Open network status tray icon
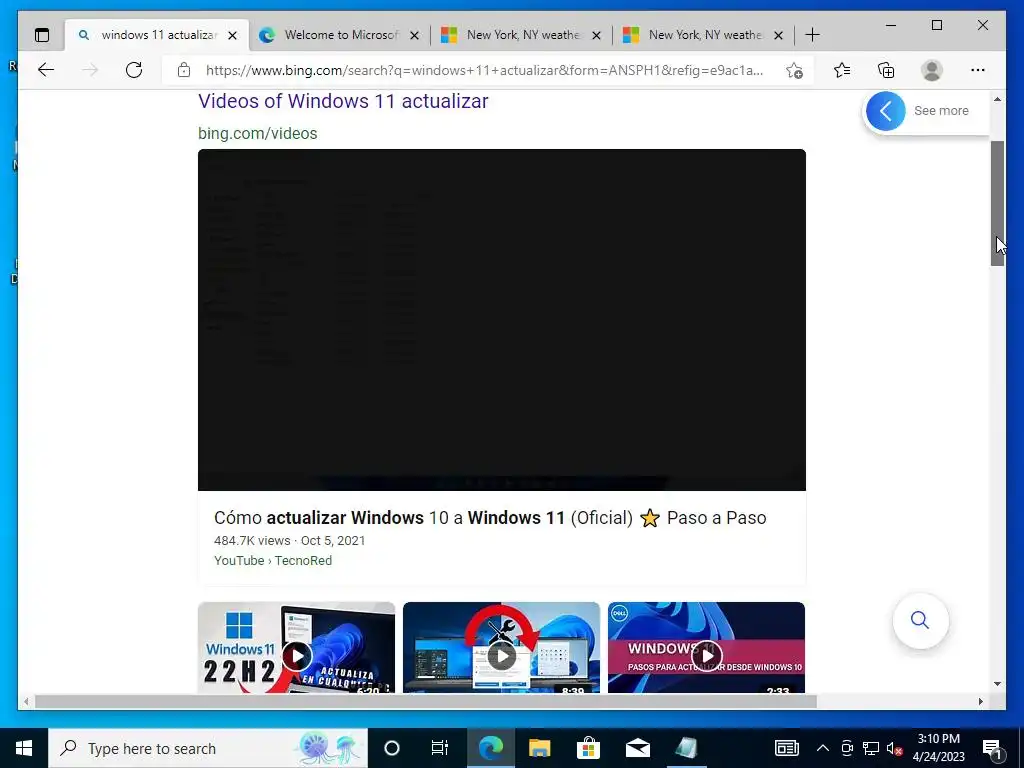The height and width of the screenshot is (768, 1024). pos(871,748)
